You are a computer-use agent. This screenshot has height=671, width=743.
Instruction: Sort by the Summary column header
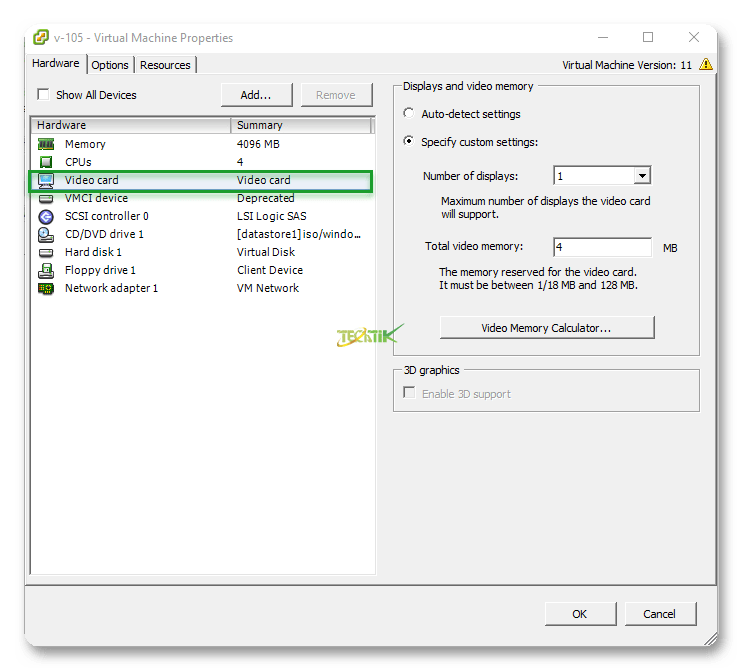point(300,125)
